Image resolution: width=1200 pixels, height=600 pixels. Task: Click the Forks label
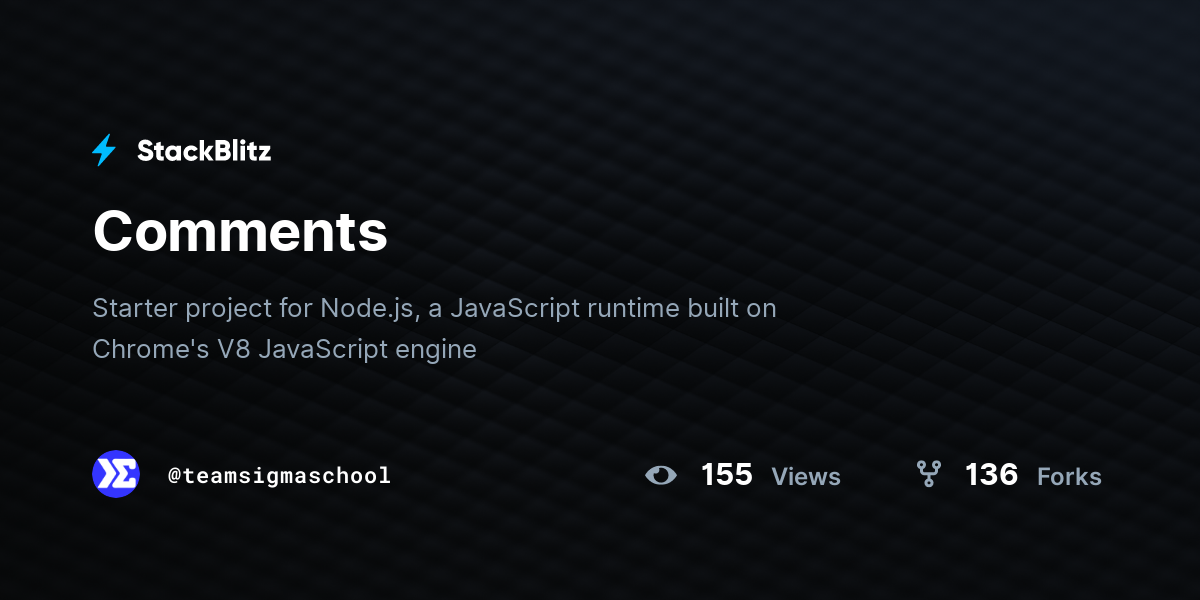pos(1069,477)
